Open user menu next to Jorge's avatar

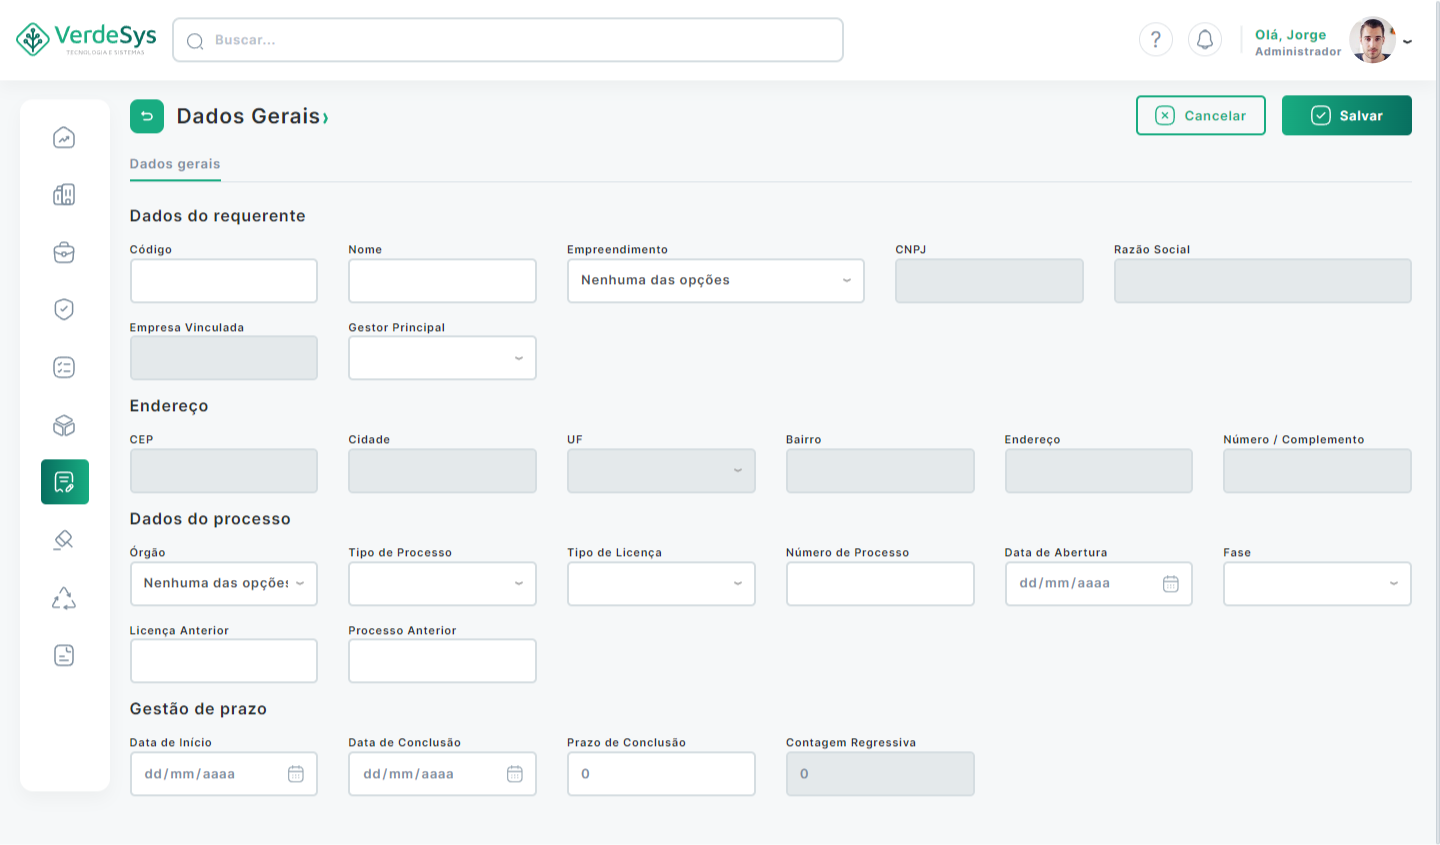pyautogui.click(x=1407, y=42)
